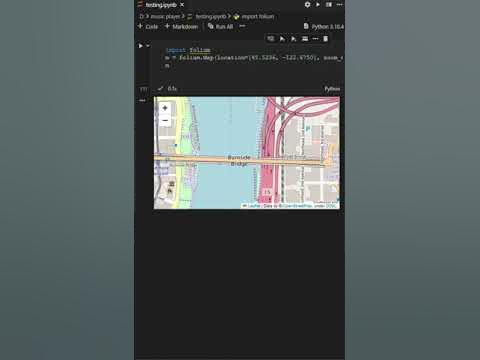Open cell toolbar more actions ellipsis
Viewport: 480px width, 360px height.
click(315, 39)
